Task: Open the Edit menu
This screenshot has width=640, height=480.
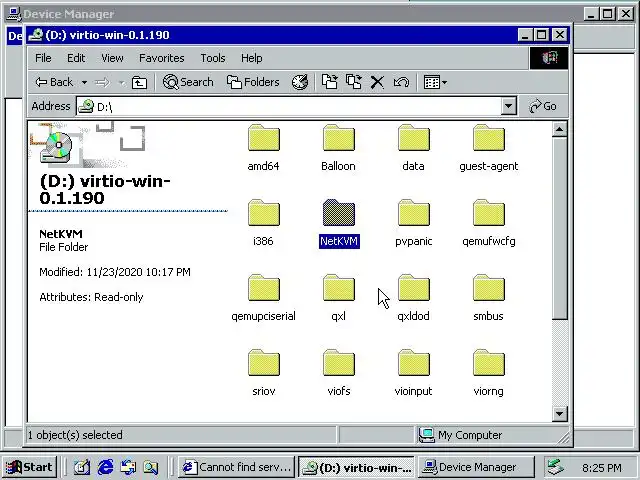Action: point(76,58)
